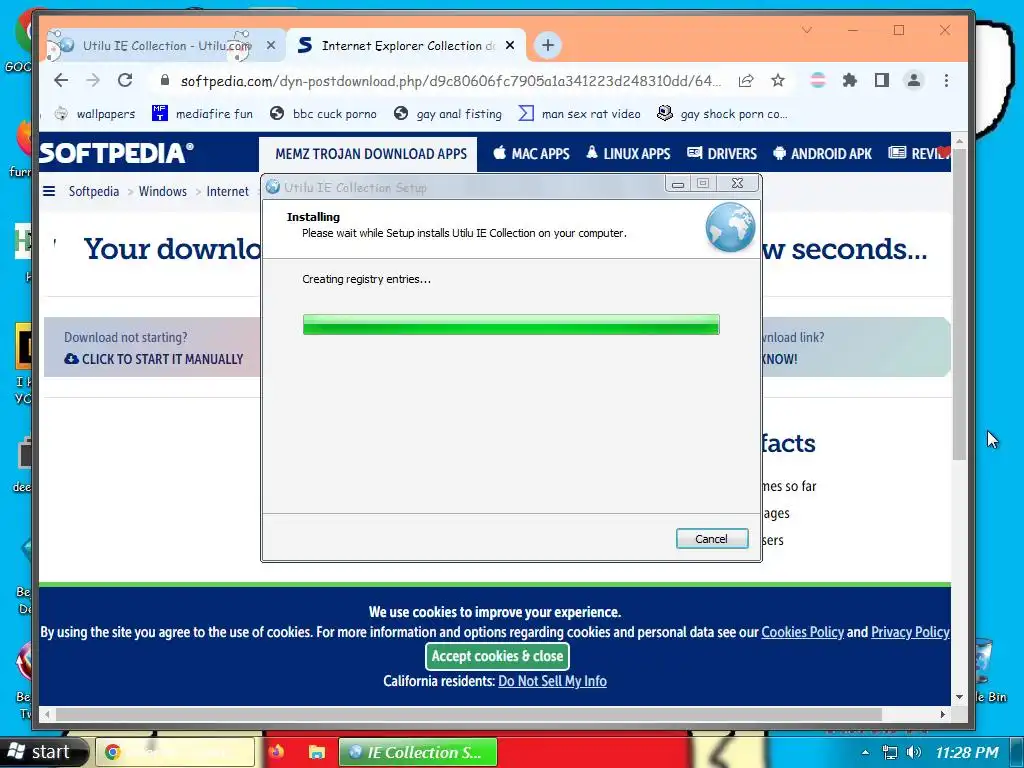Click the setup window title bar icon
This screenshot has width=1024, height=768.
(273, 187)
